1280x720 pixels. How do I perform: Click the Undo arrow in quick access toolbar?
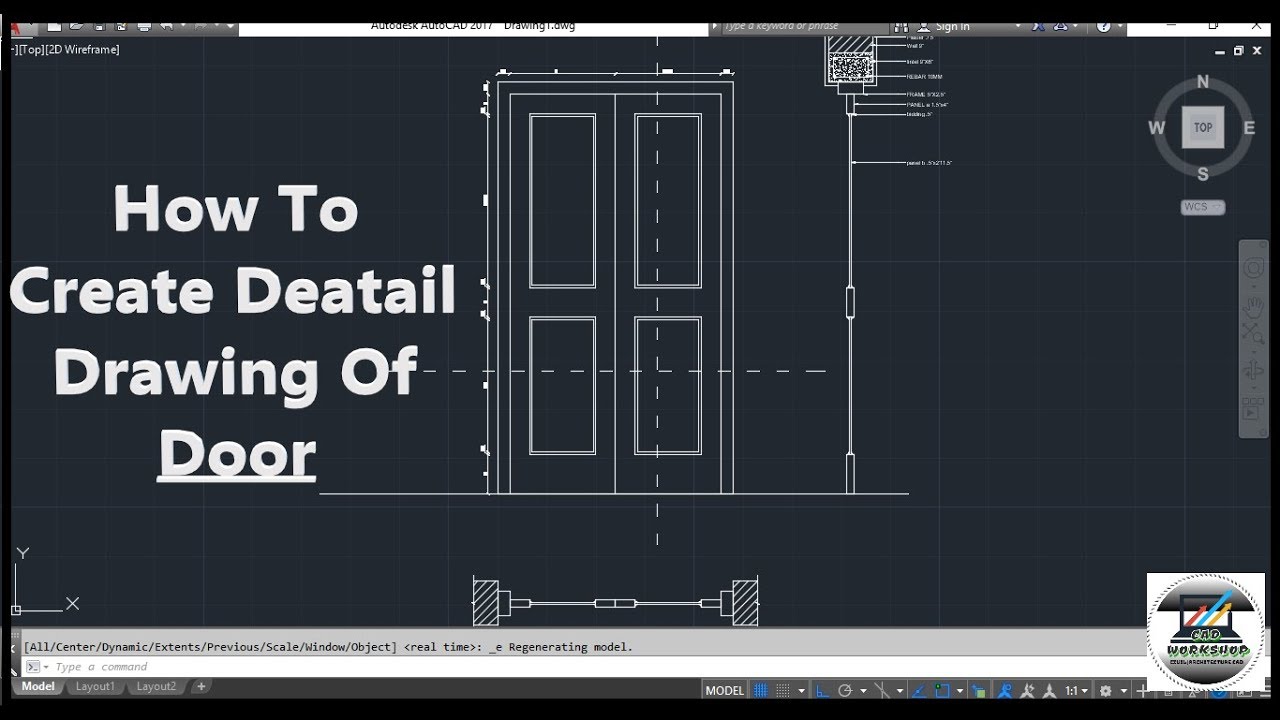coord(166,27)
